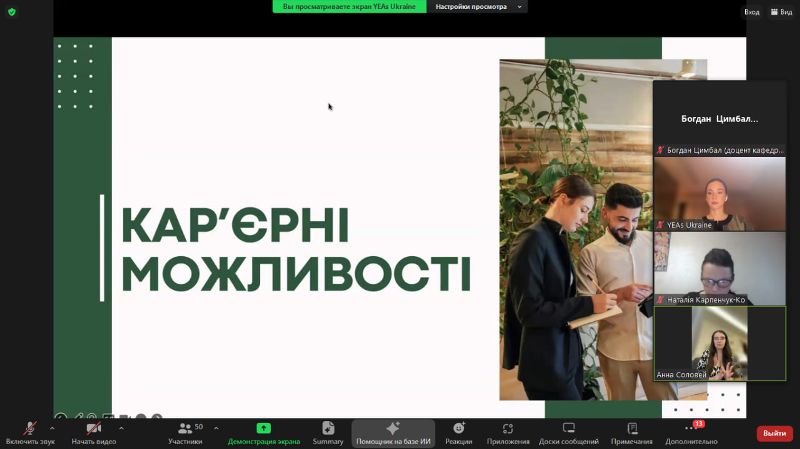Start camera with Начать видео button

click(94, 429)
